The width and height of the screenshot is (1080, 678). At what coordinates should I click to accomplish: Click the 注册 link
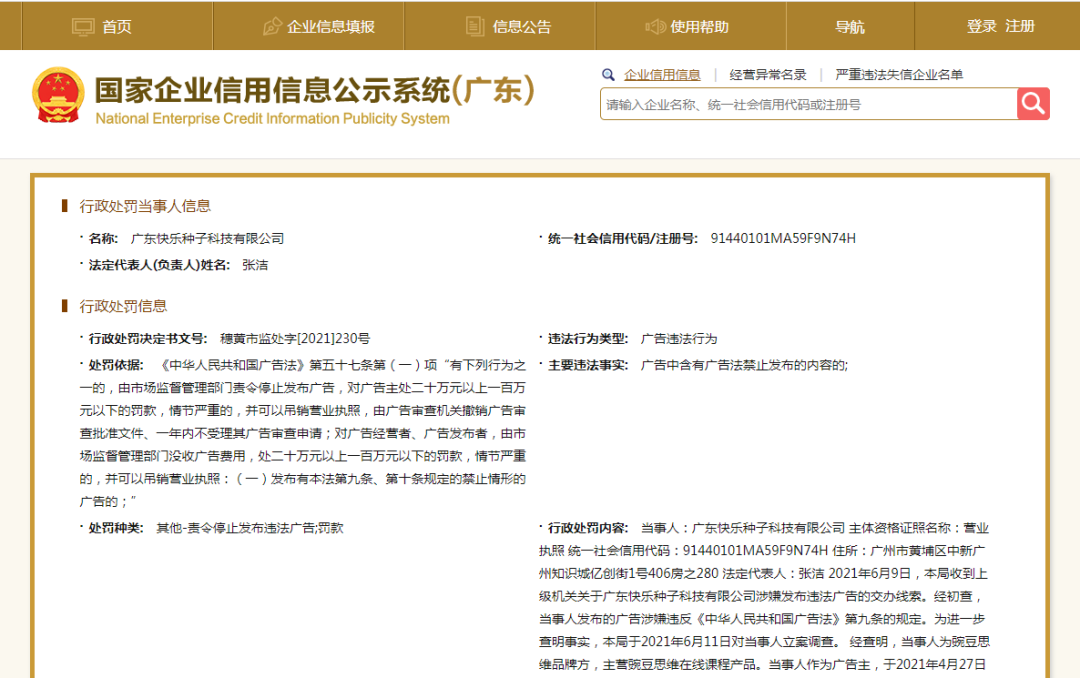click(x=1020, y=26)
